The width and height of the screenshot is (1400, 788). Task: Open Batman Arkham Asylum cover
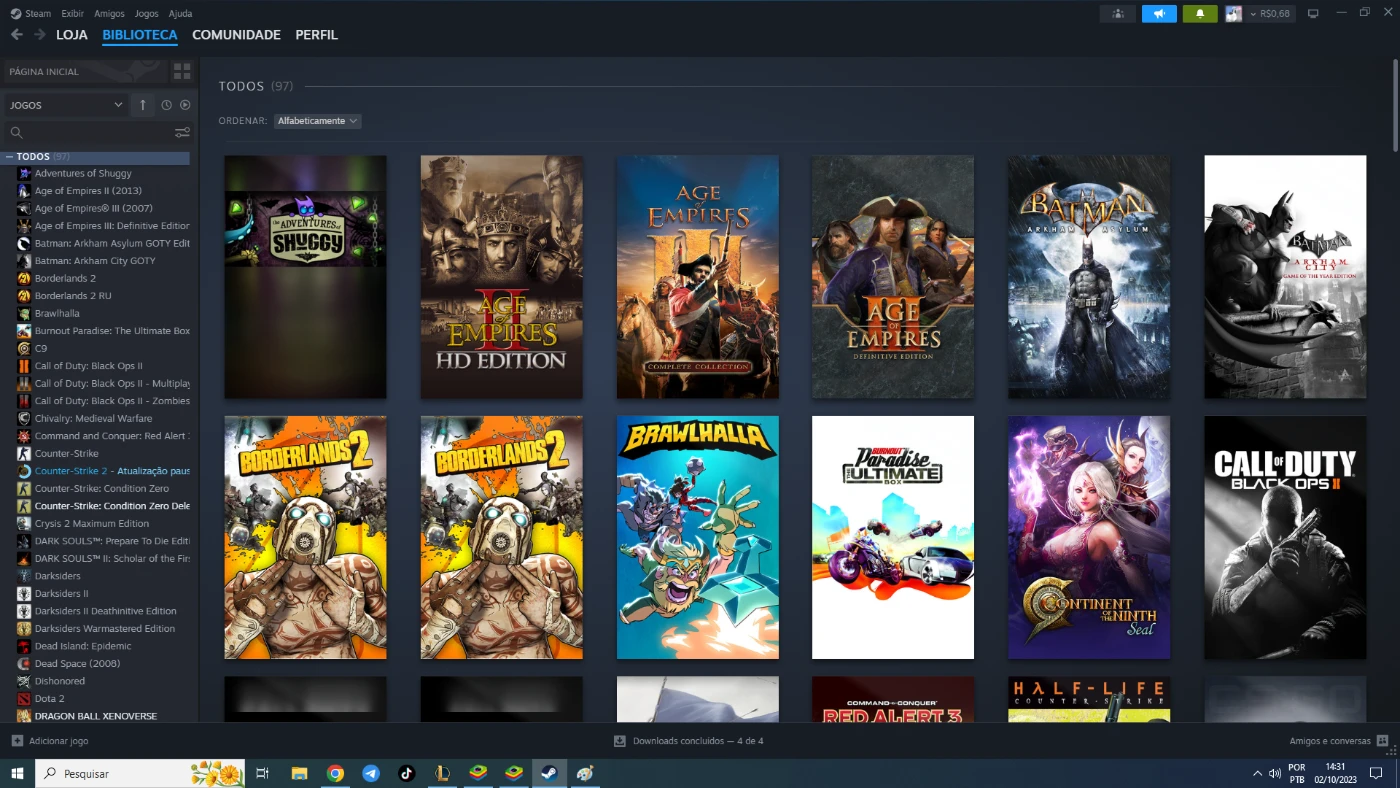1089,277
